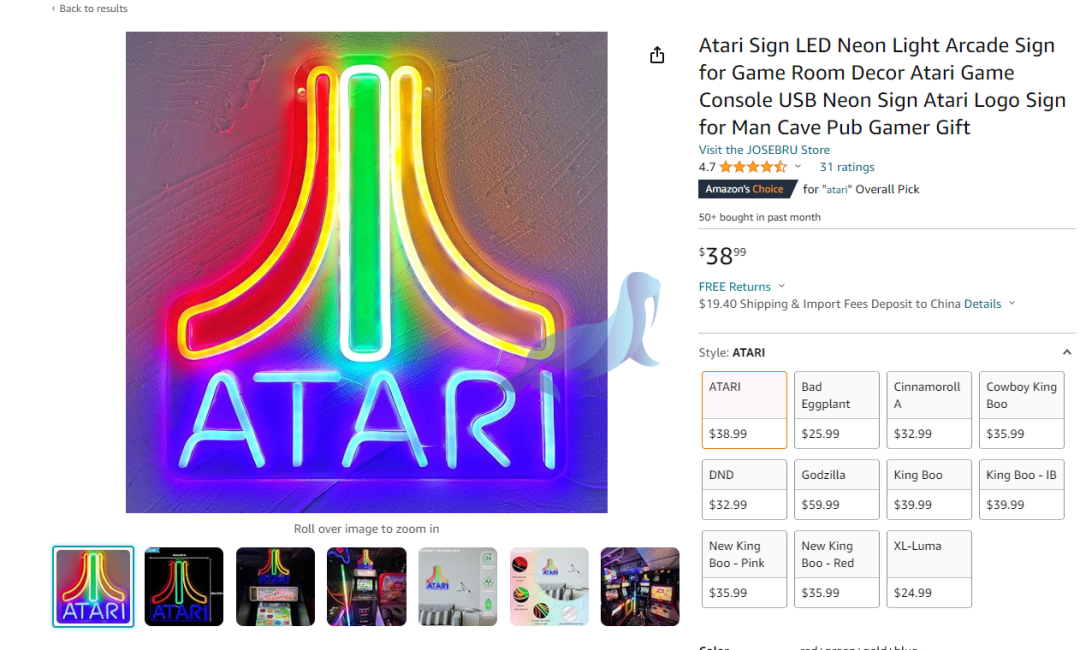View the arcade cabinet thumbnail image
This screenshot has width=1080, height=650.
(276, 587)
